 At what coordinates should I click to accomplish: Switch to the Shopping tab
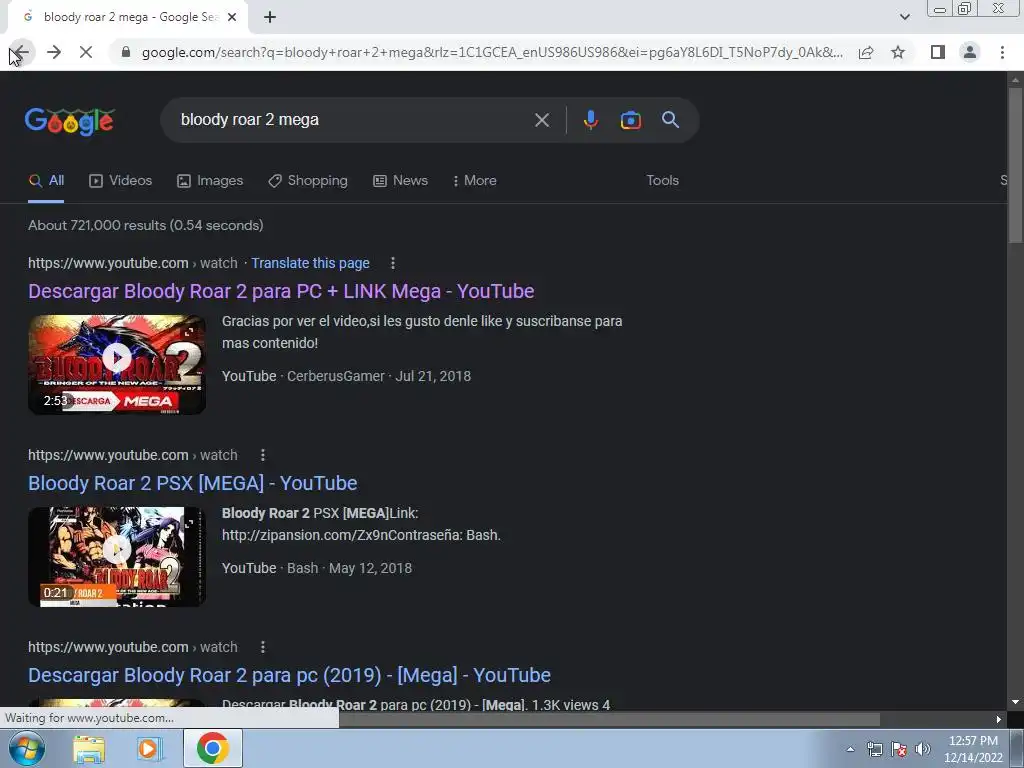coord(308,181)
